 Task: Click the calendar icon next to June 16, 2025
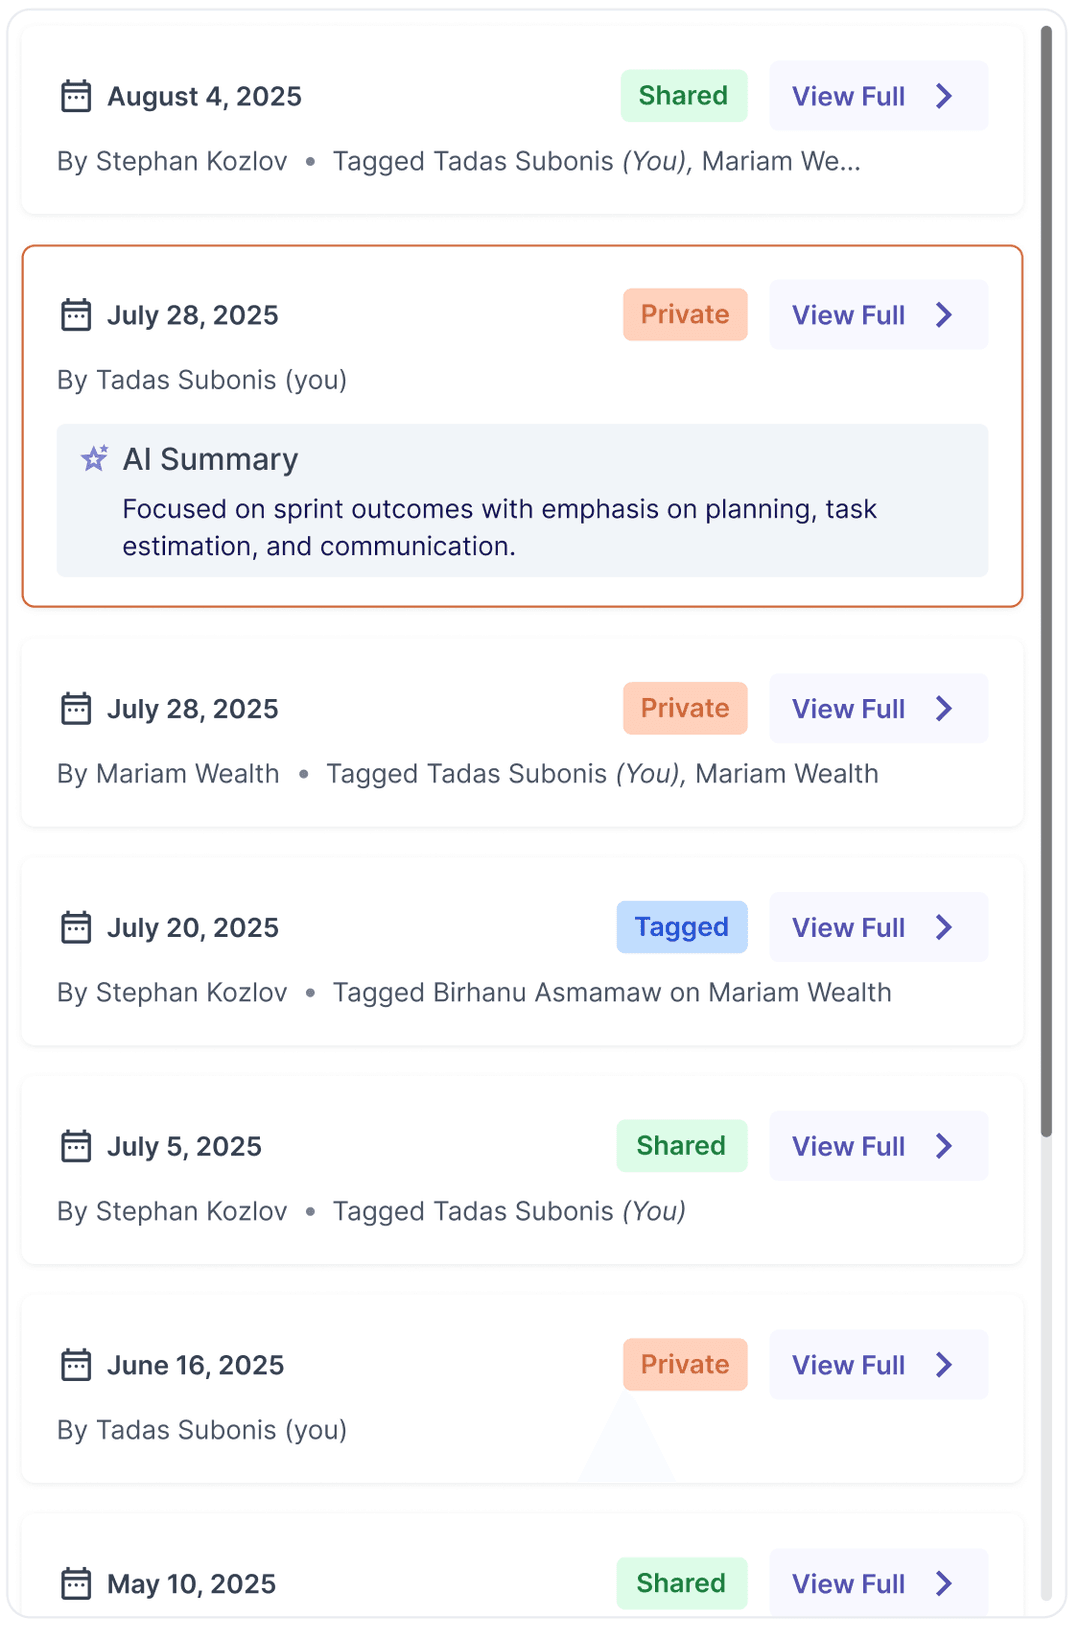coord(75,1364)
